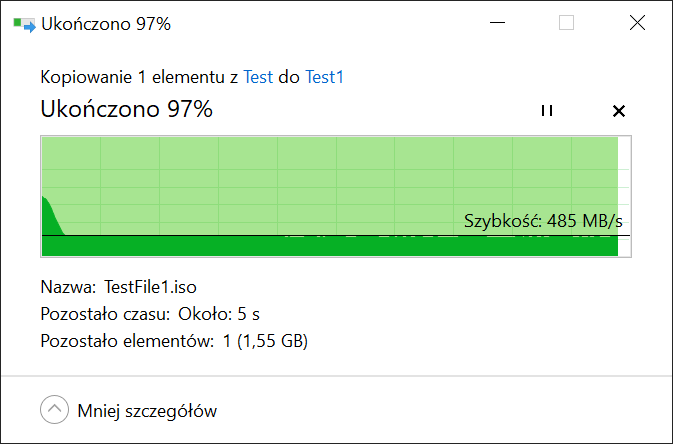
Task: Click the greyed-out maximize button
Action: [x=567, y=23]
